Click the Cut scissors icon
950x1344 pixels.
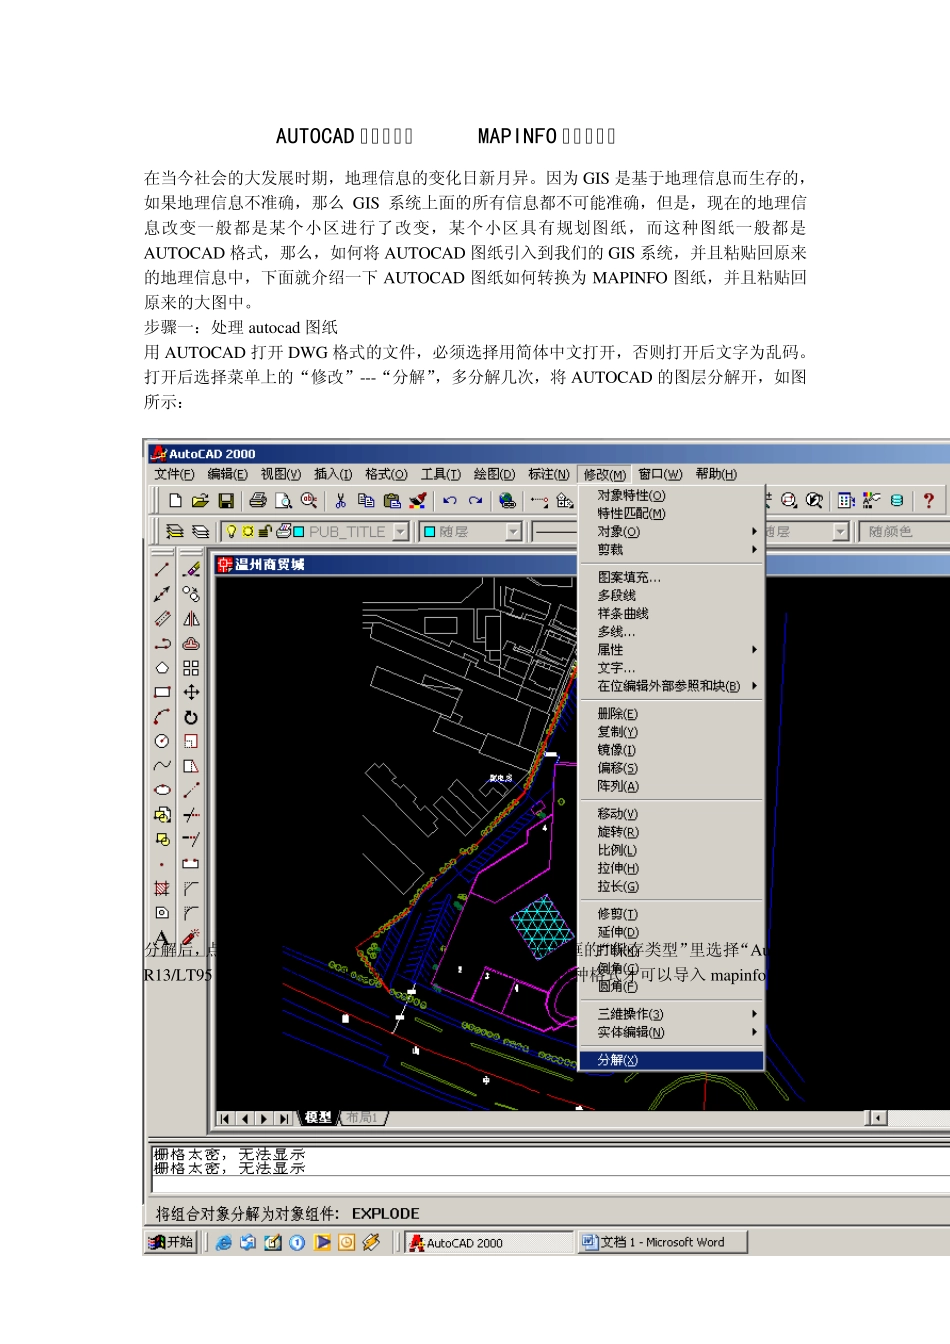[x=340, y=500]
